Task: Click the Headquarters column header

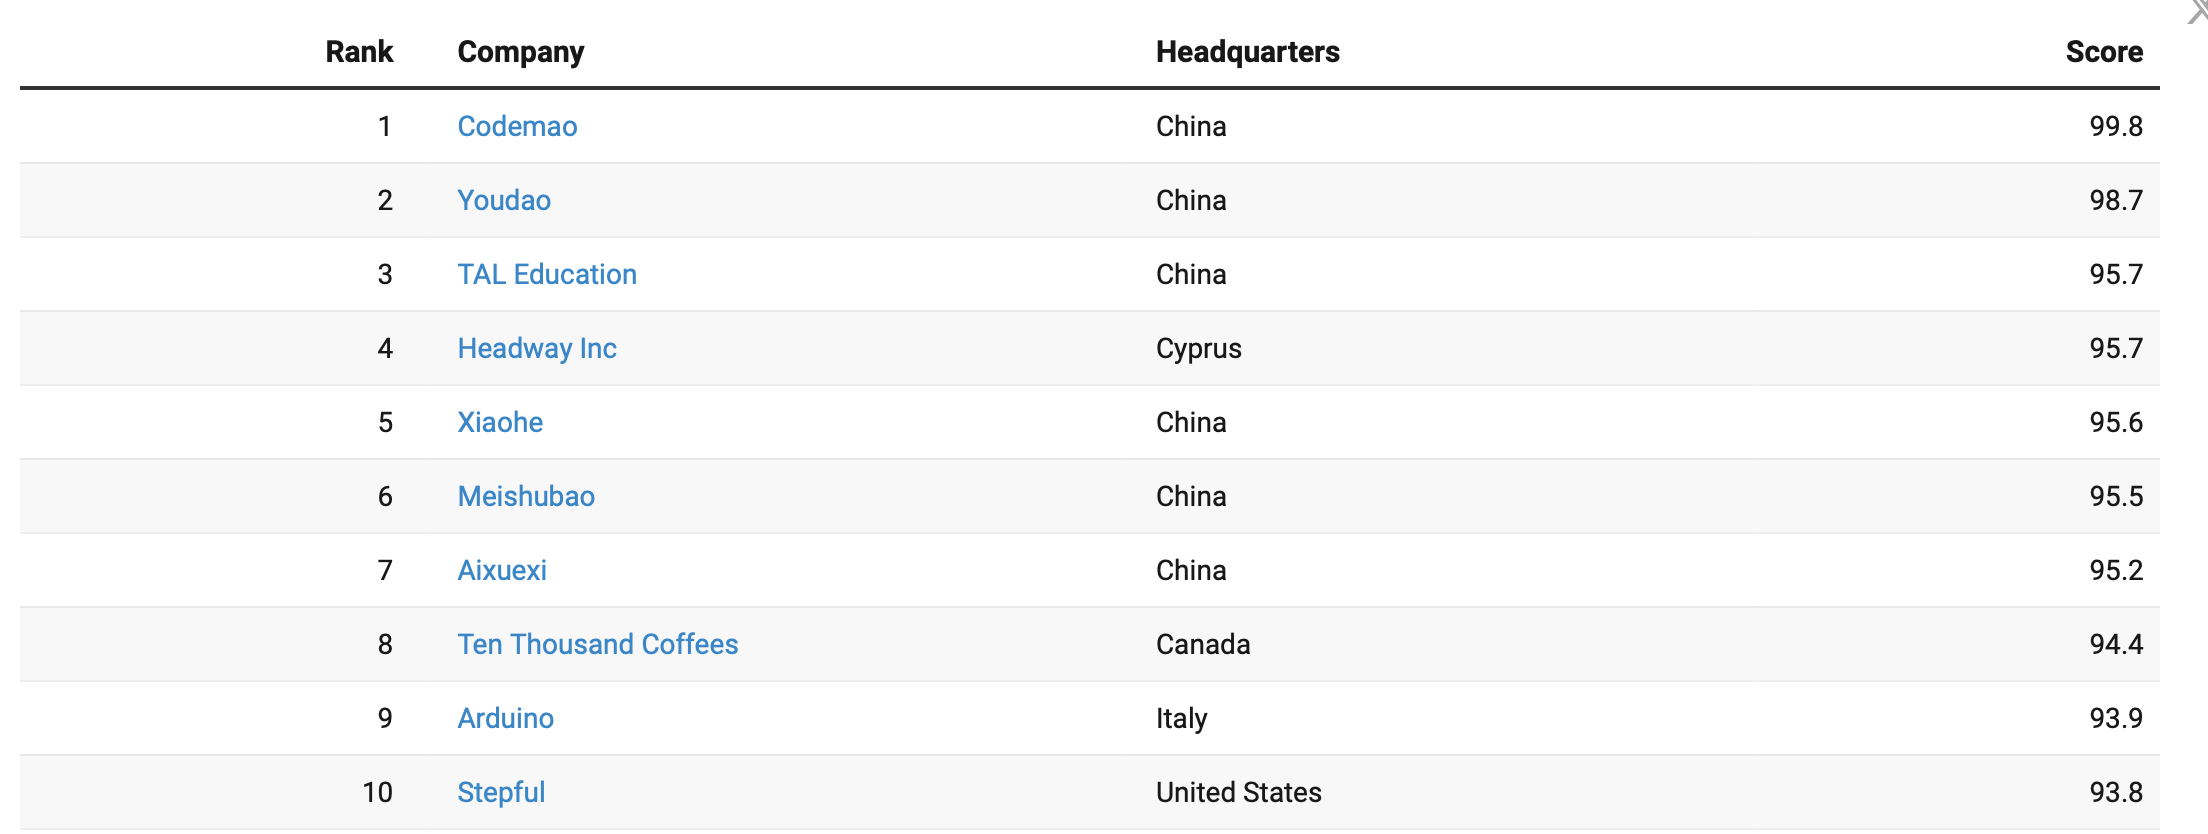Action: coord(1248,52)
